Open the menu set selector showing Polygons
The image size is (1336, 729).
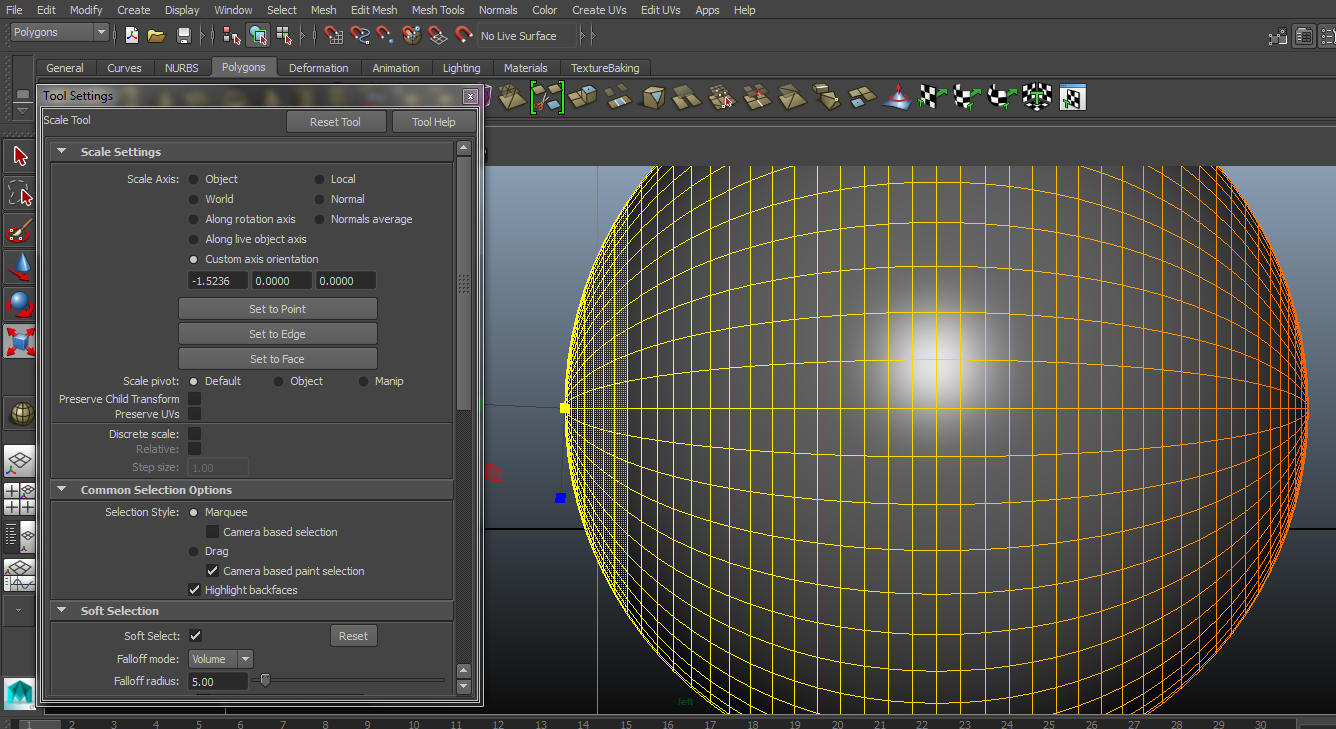tap(58, 31)
